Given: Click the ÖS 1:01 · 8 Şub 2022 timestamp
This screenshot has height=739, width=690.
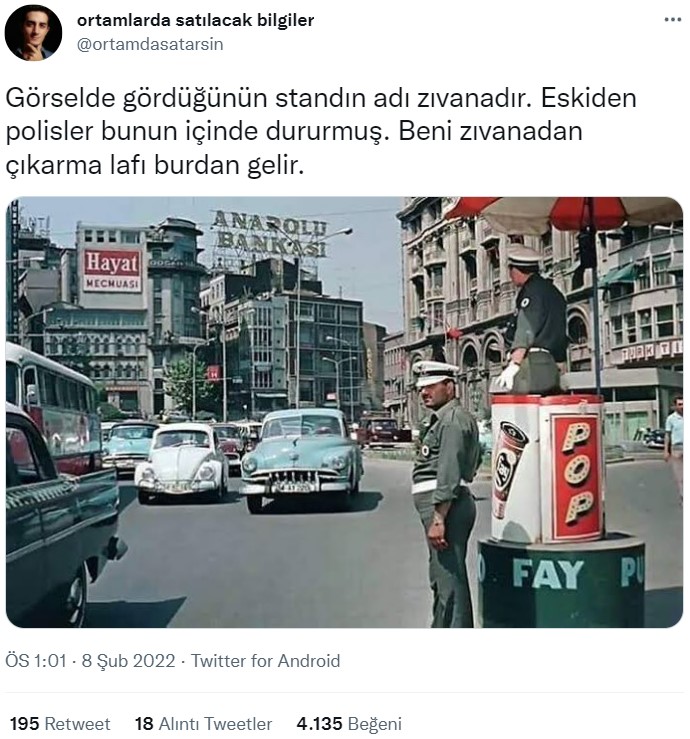Looking at the screenshot, I should tap(90, 661).
